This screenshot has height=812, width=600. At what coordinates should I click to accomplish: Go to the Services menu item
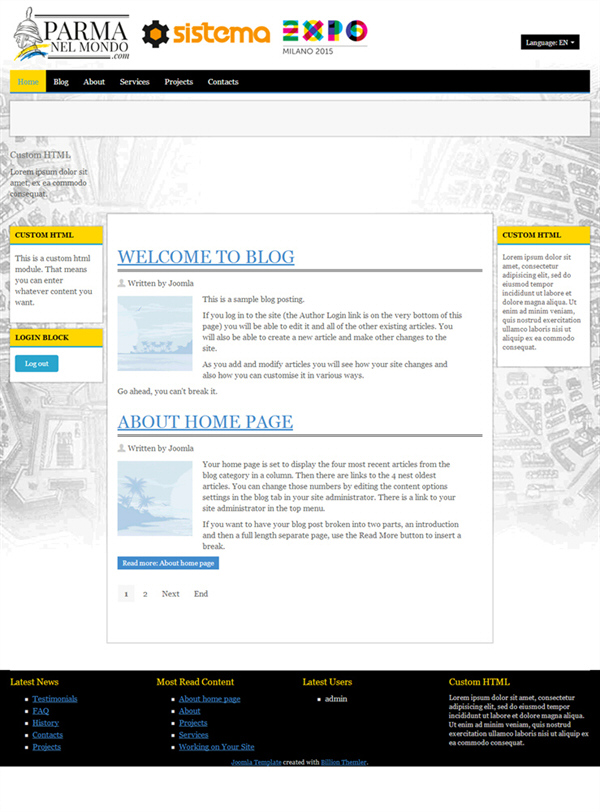(134, 82)
